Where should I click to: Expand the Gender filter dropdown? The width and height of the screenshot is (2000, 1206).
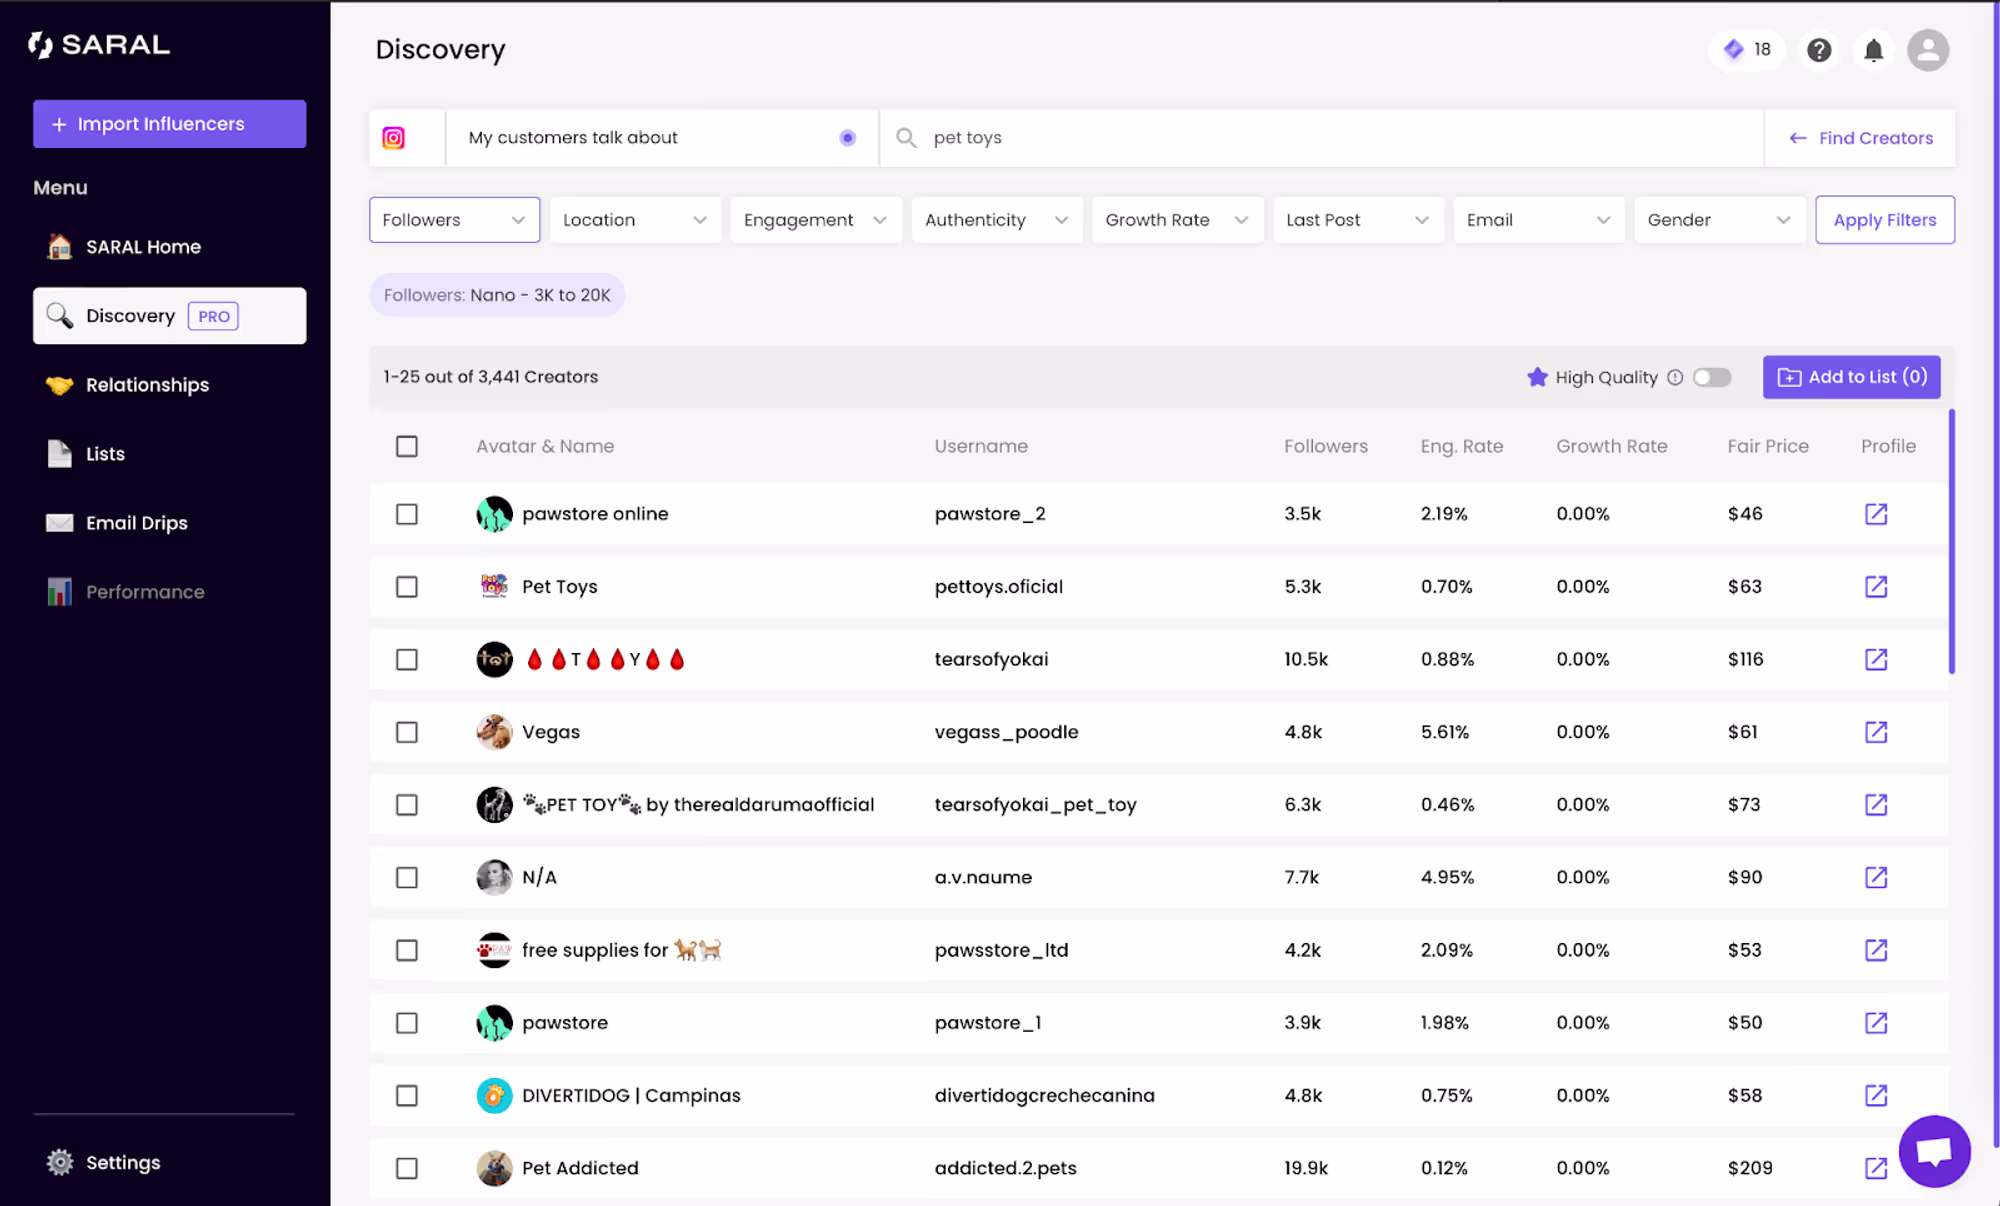(x=1718, y=220)
